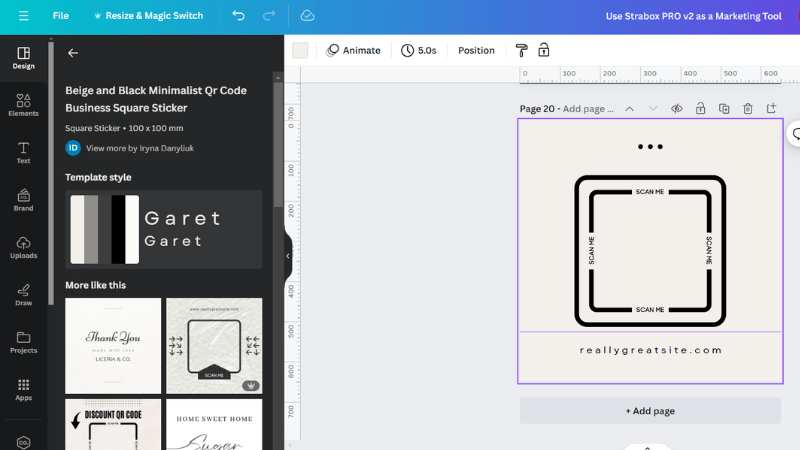Select the Draw tool

point(23,294)
